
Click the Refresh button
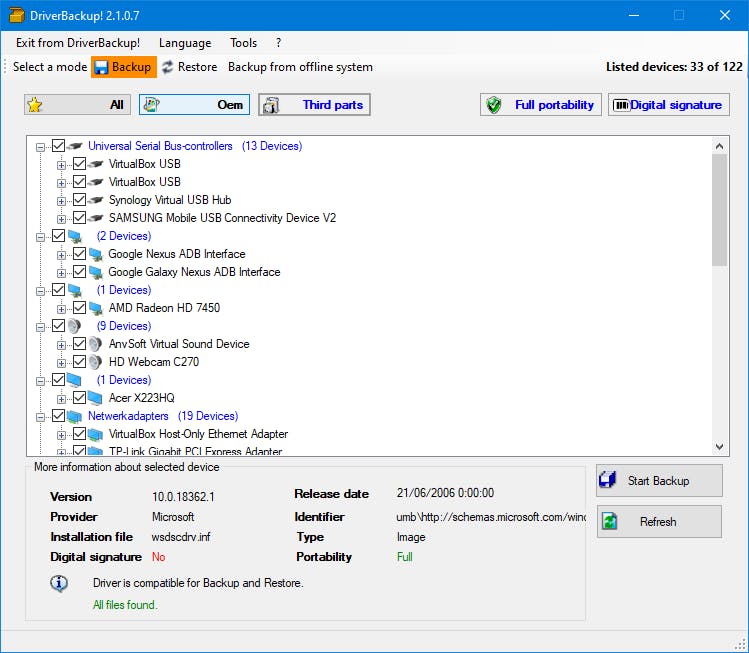[x=659, y=522]
